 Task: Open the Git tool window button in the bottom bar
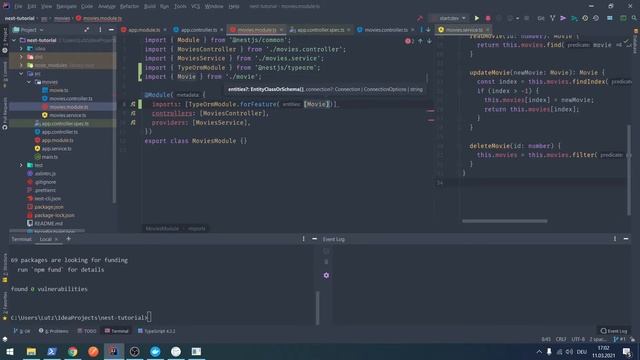tap(22, 331)
